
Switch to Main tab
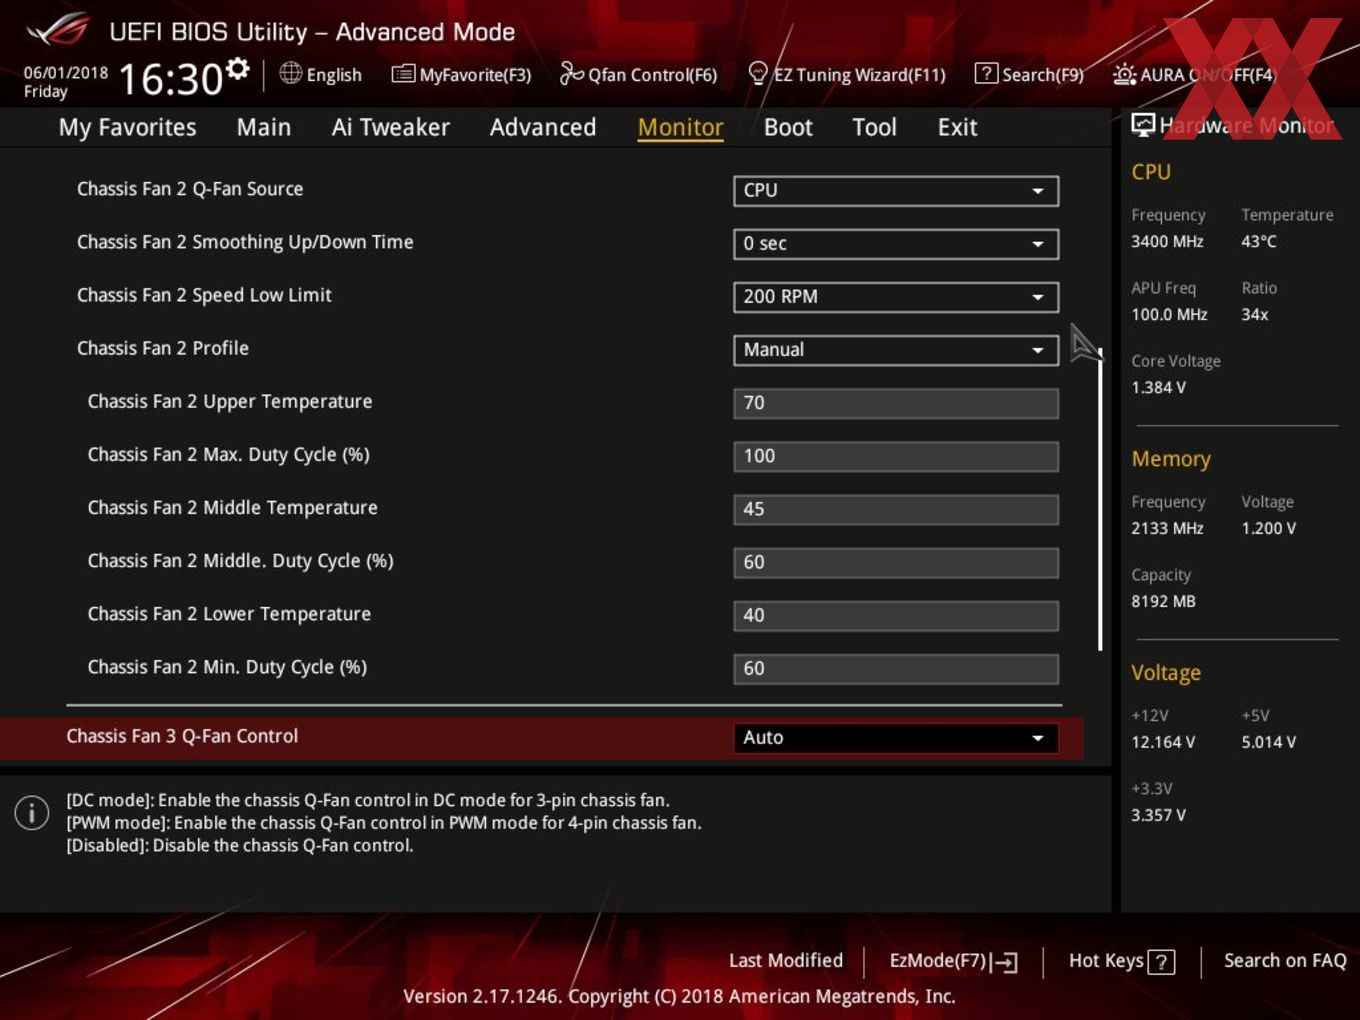click(264, 127)
